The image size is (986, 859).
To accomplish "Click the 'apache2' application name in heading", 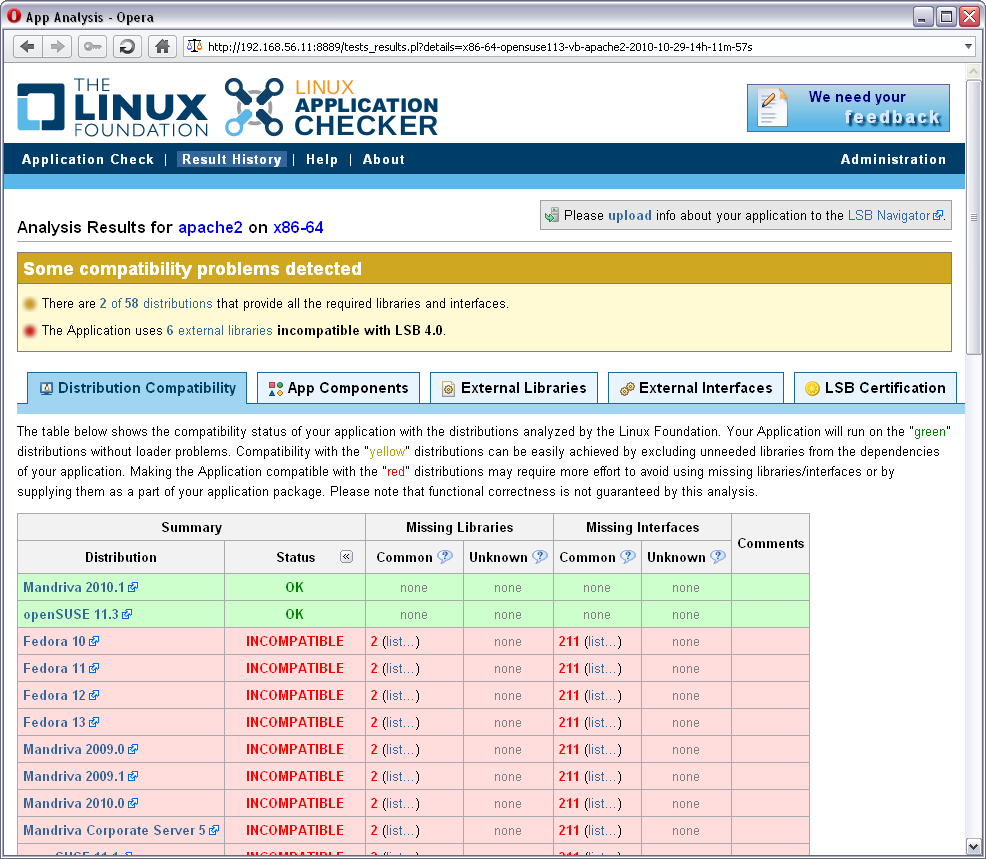I will (210, 227).
